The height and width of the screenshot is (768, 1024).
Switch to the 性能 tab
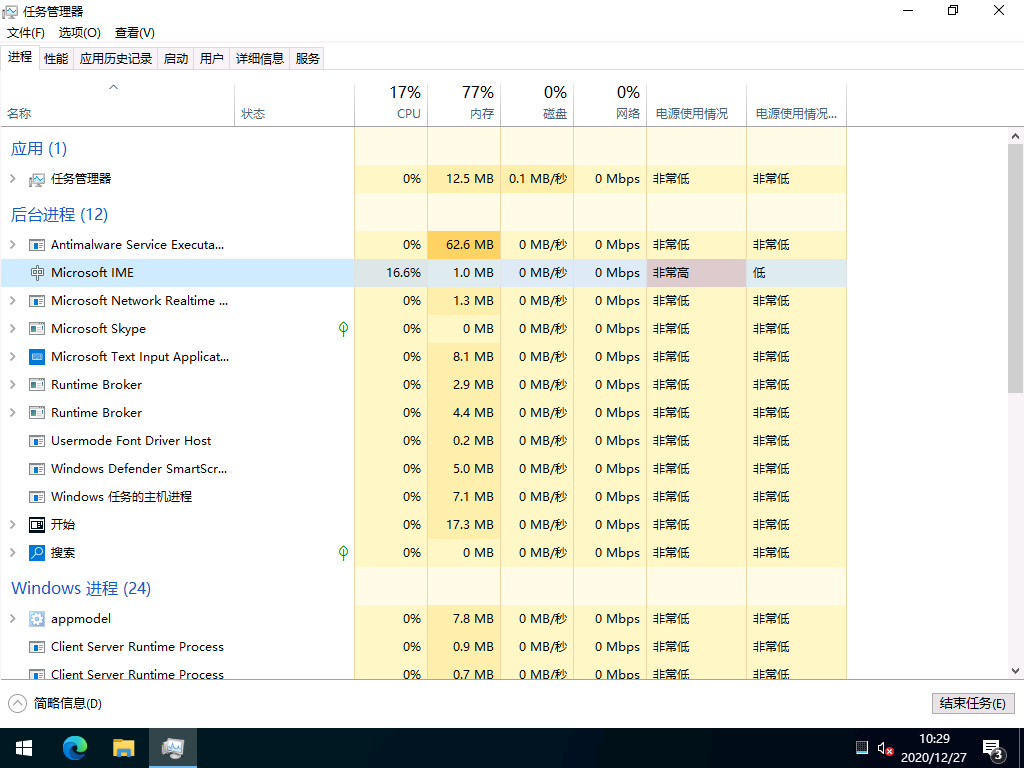[56, 59]
